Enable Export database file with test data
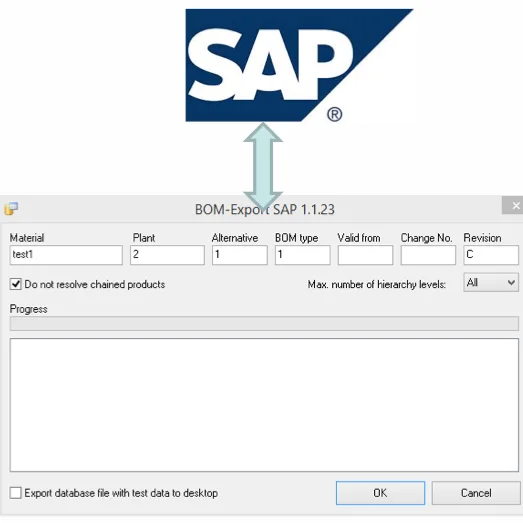The image size is (523, 523). pos(15,493)
